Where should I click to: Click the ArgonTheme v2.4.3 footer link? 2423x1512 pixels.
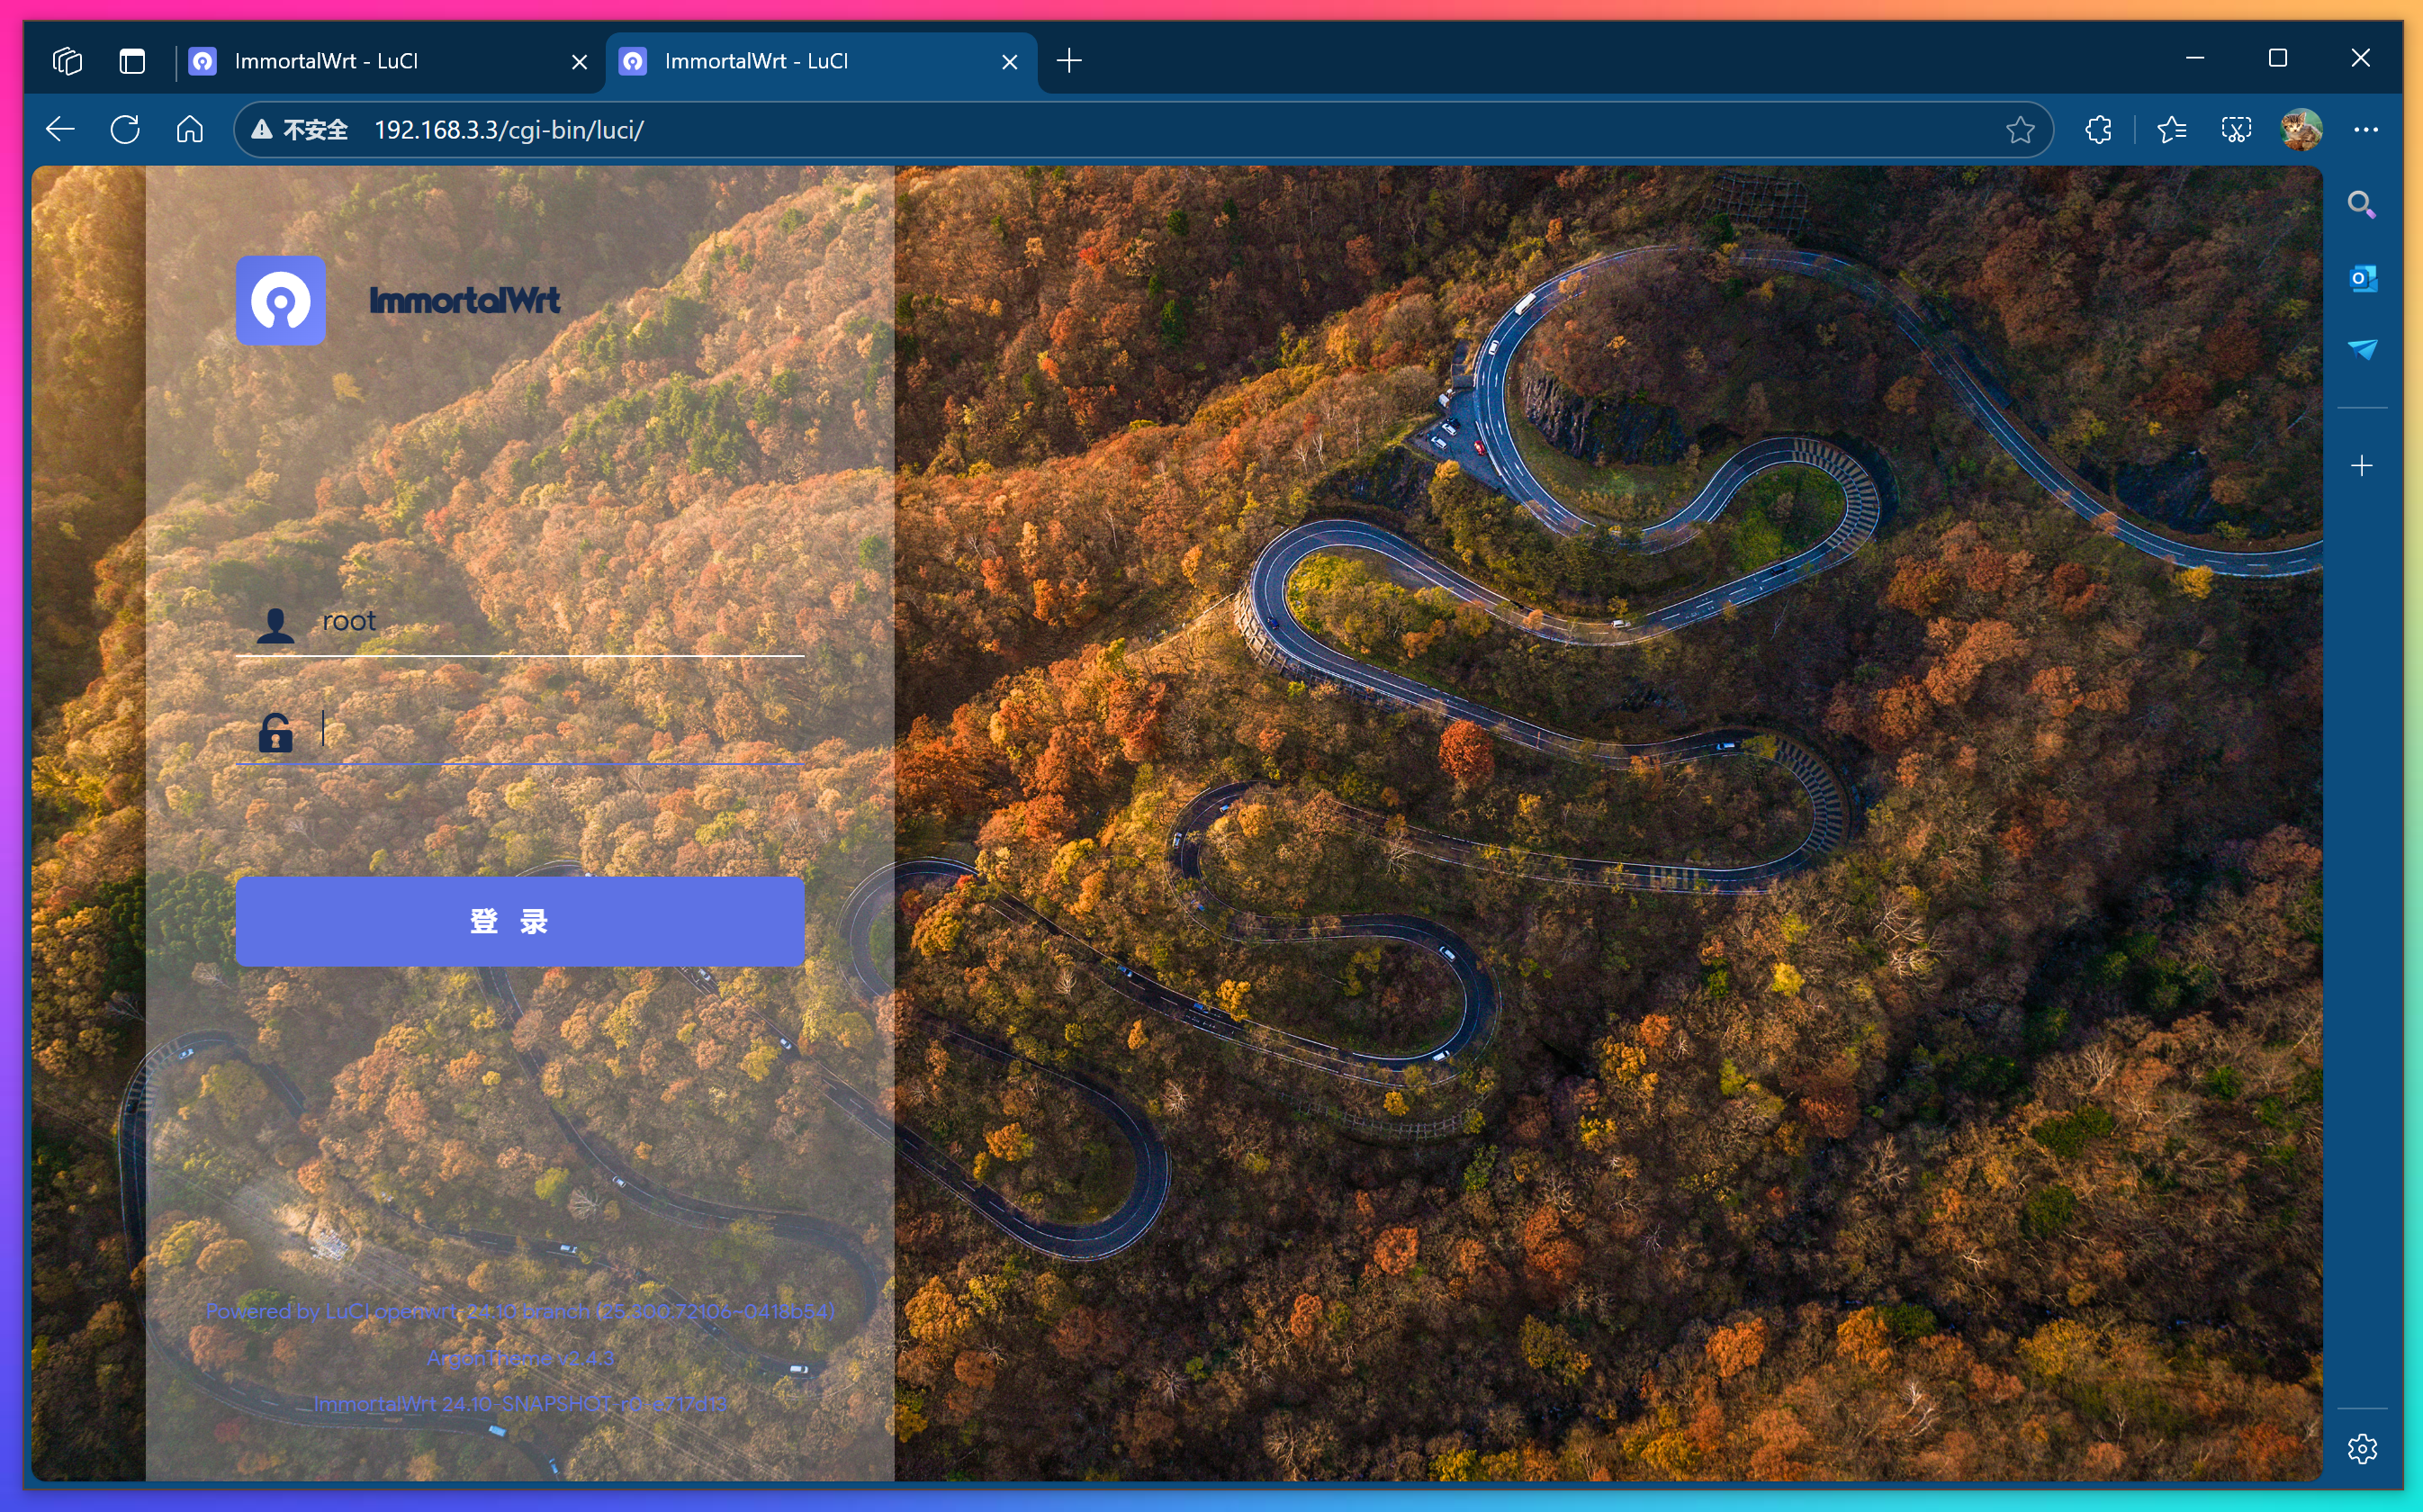520,1358
